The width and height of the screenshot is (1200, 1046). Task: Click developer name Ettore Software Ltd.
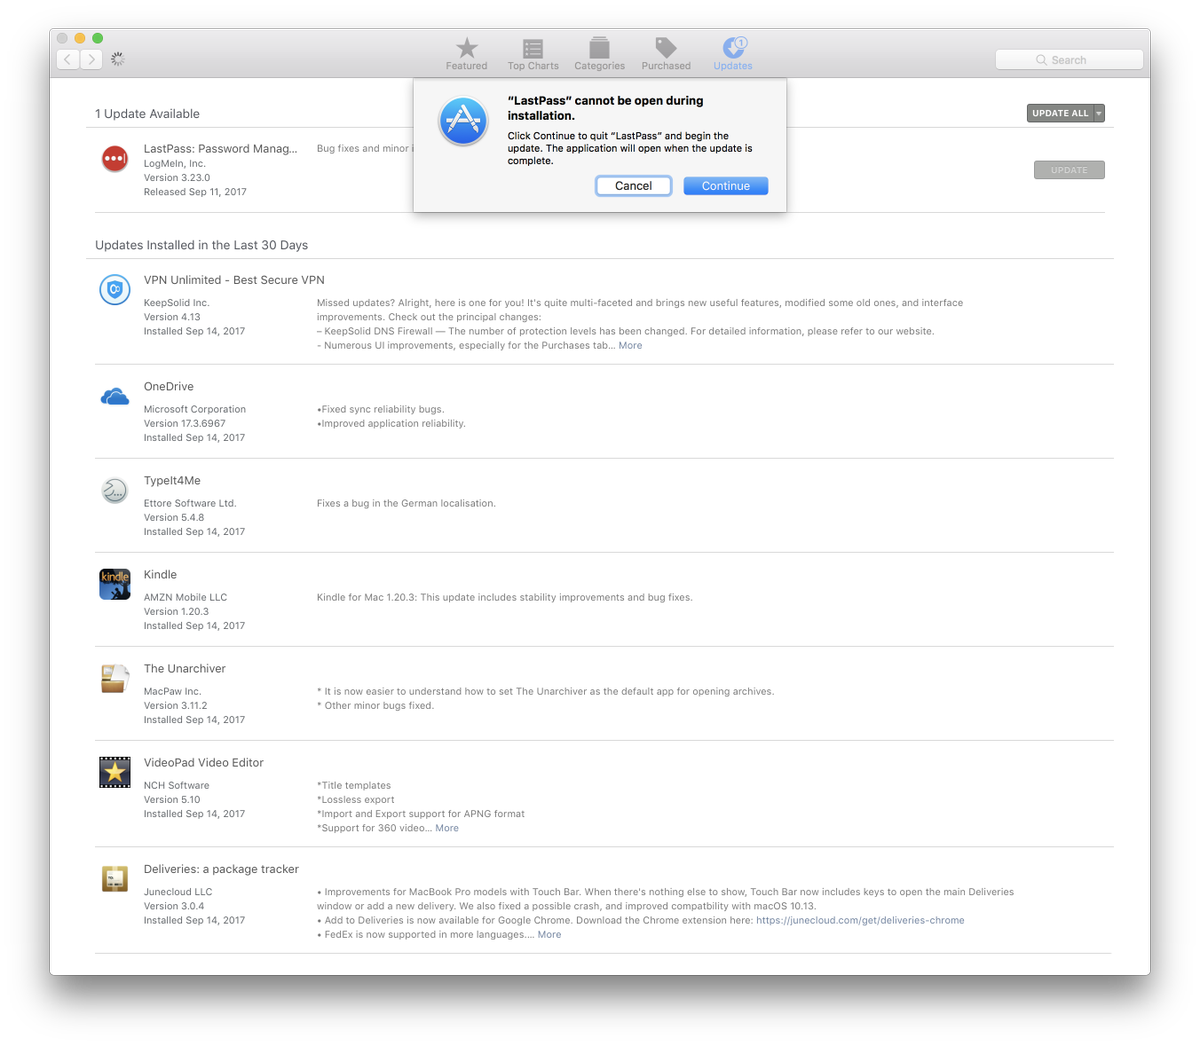pyautogui.click(x=190, y=503)
